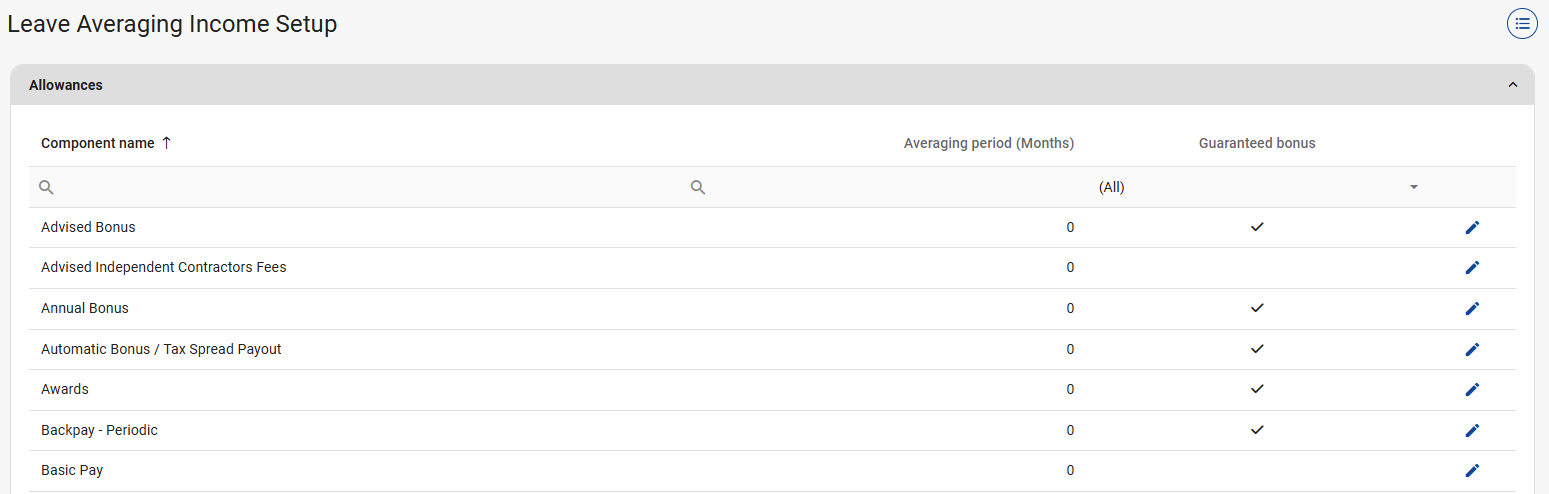Open edit for Annual Bonus
This screenshot has width=1549, height=494.
pyautogui.click(x=1472, y=309)
